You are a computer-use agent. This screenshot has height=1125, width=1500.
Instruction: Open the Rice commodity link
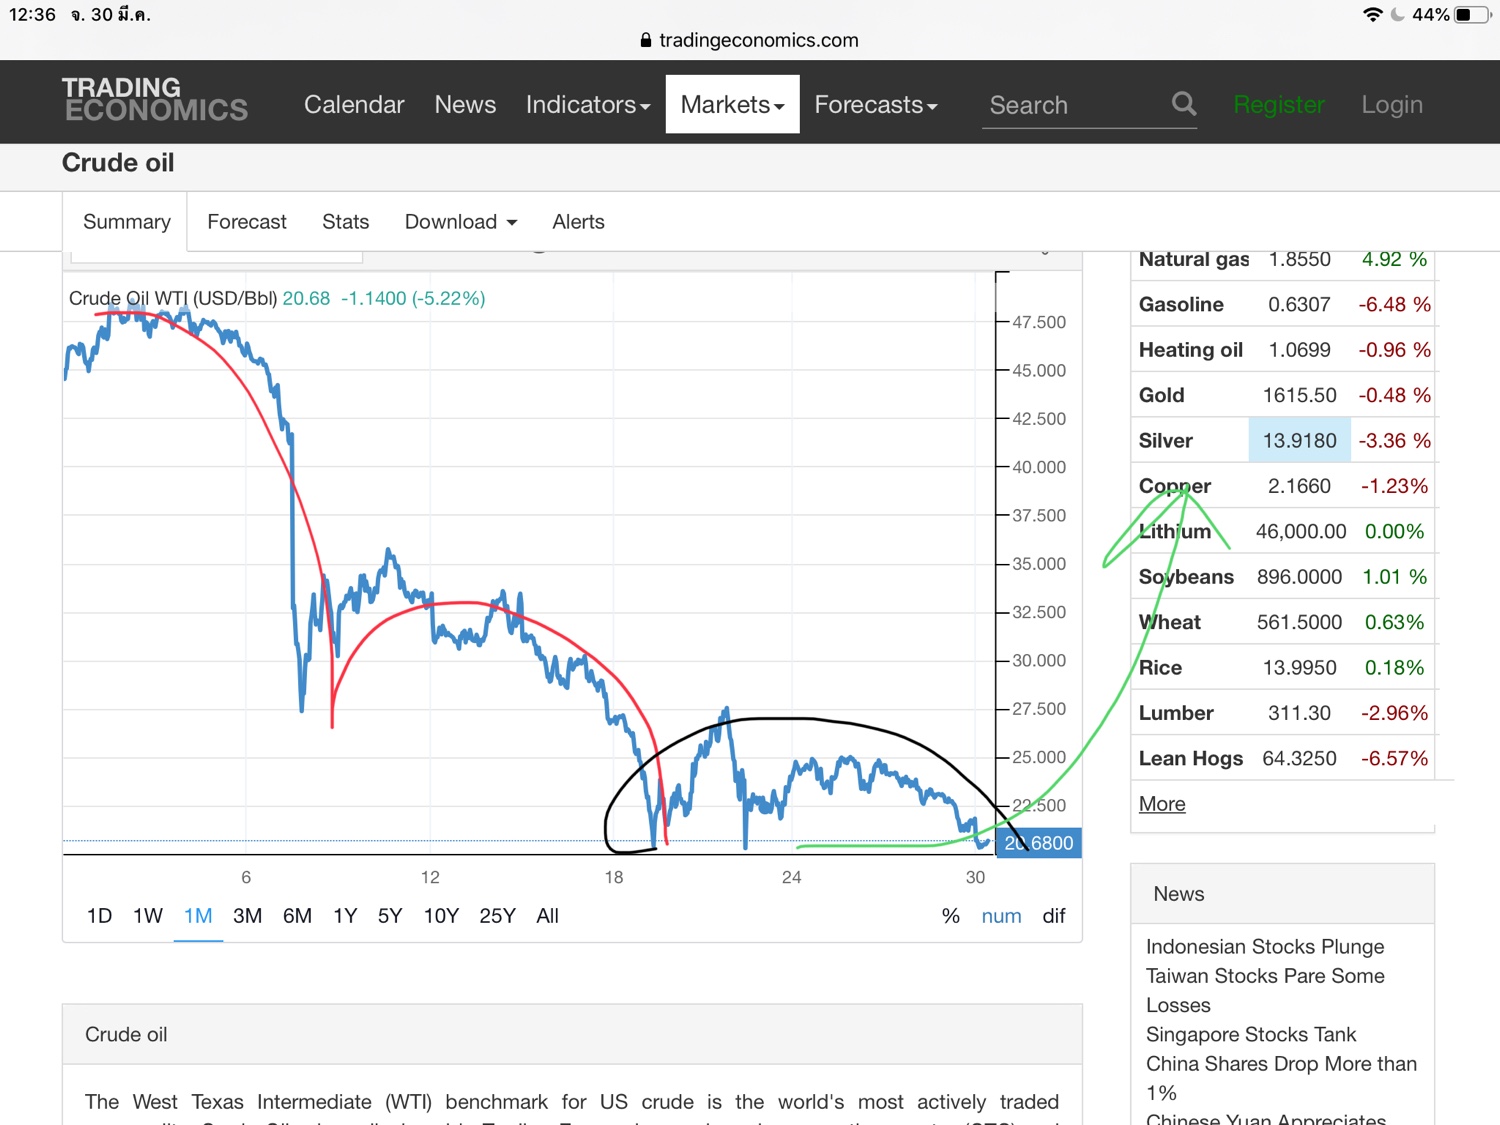pyautogui.click(x=1160, y=668)
